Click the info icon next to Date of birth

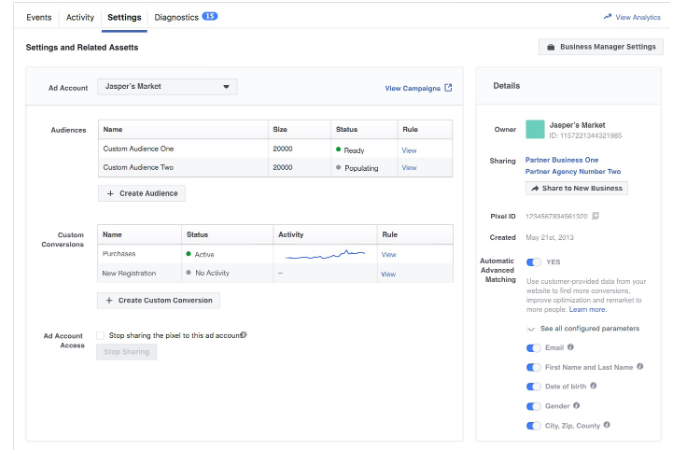(593, 386)
